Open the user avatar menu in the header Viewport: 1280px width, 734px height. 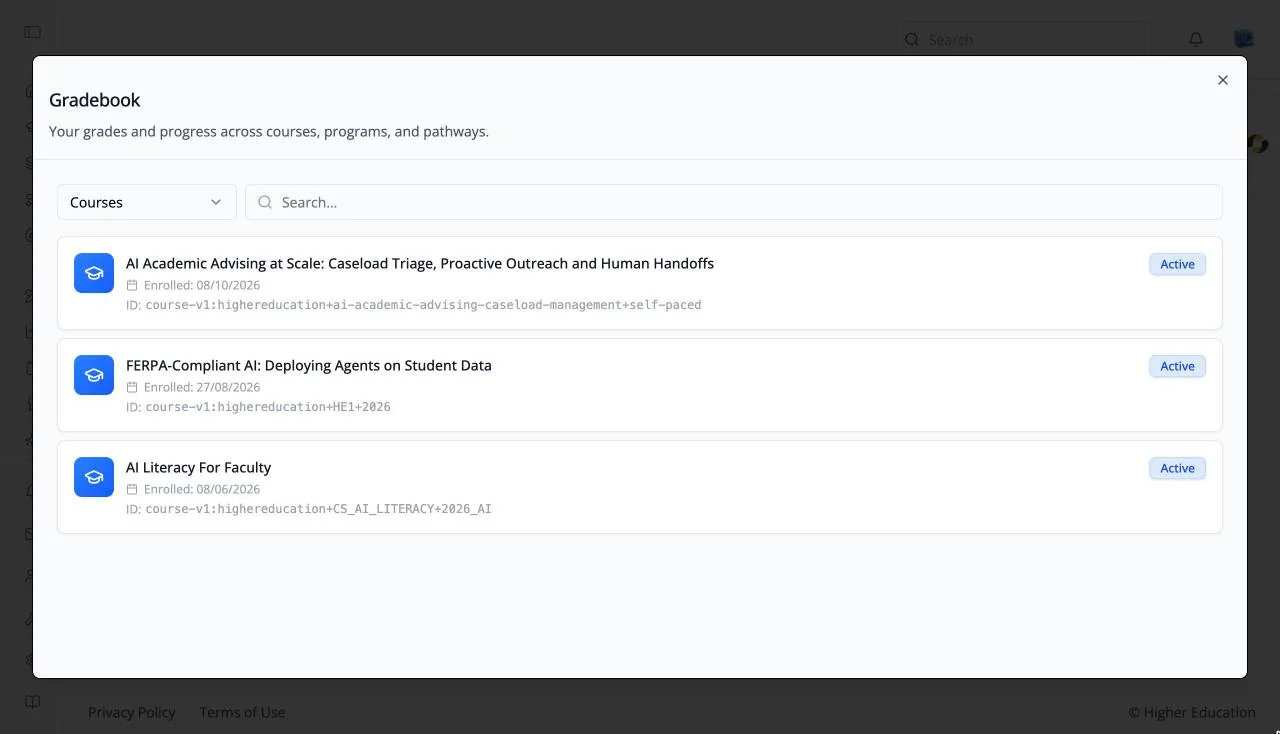click(1244, 40)
